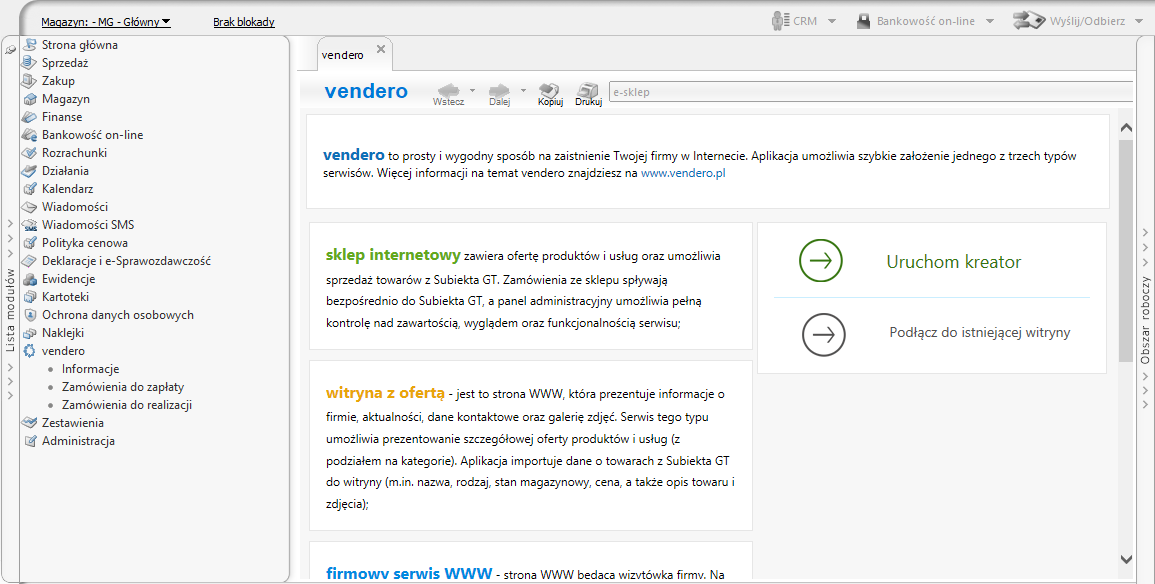Click the CRM top bar button
Viewport: 1155px width, 584px height.
point(796,21)
